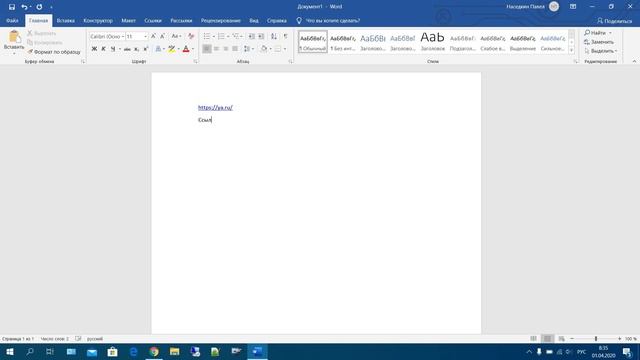Click the multilevel list icon
Viewport: 640px width, 360px height.
click(236, 36)
